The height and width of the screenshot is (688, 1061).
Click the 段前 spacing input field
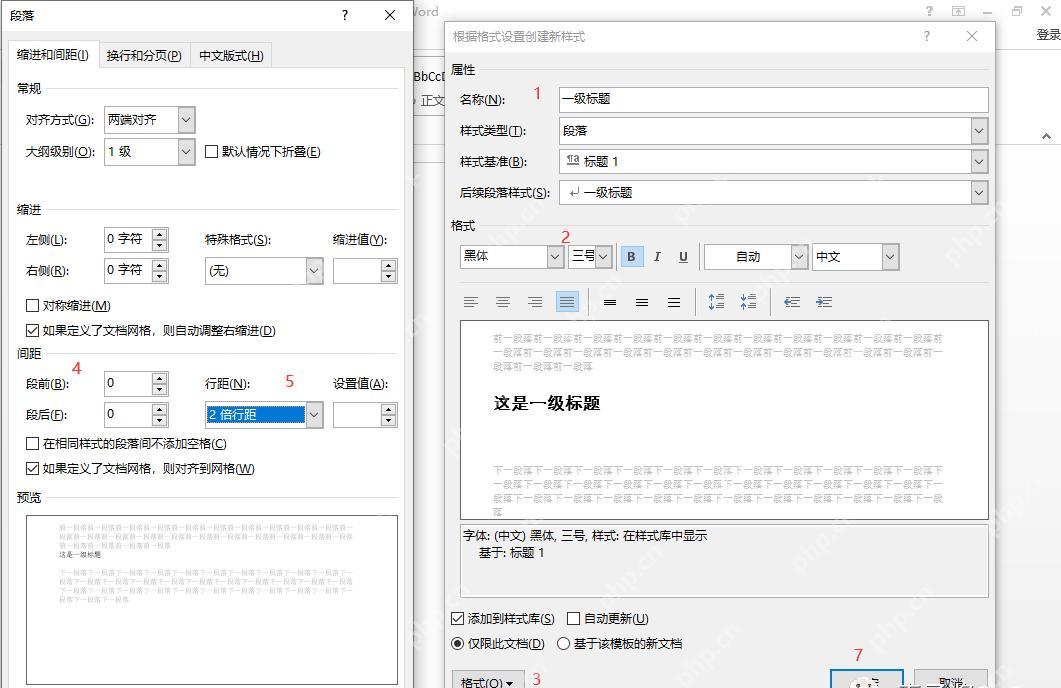coord(127,384)
